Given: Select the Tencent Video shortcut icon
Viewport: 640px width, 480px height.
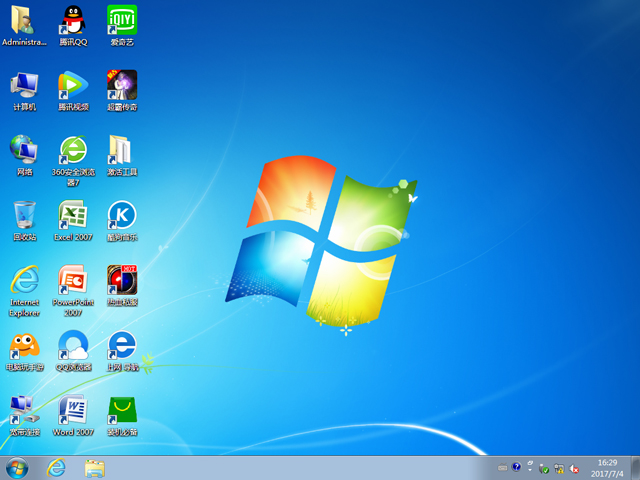Looking at the screenshot, I should pos(73,86).
